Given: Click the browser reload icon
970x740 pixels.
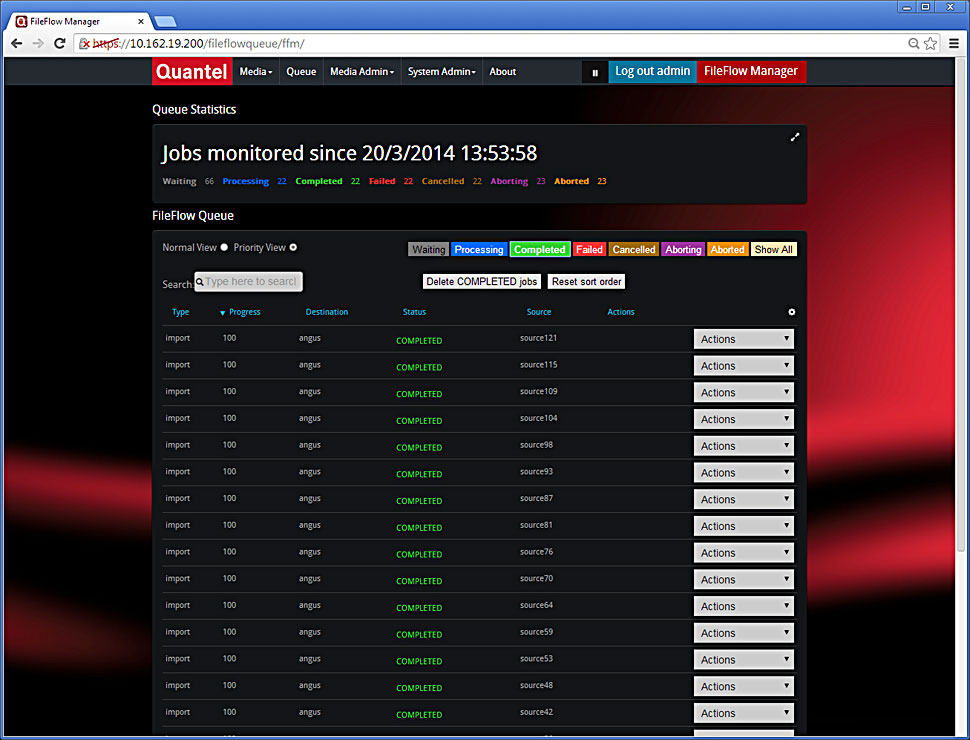Looking at the screenshot, I should [60, 43].
